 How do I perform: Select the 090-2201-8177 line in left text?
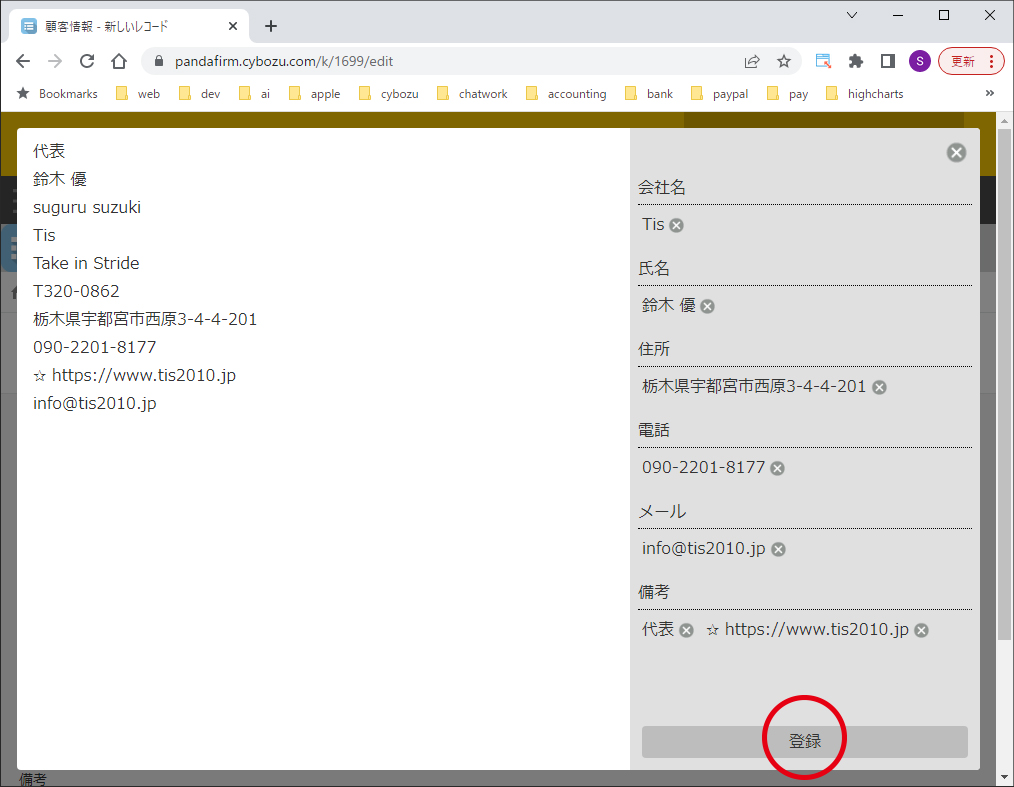pos(94,347)
